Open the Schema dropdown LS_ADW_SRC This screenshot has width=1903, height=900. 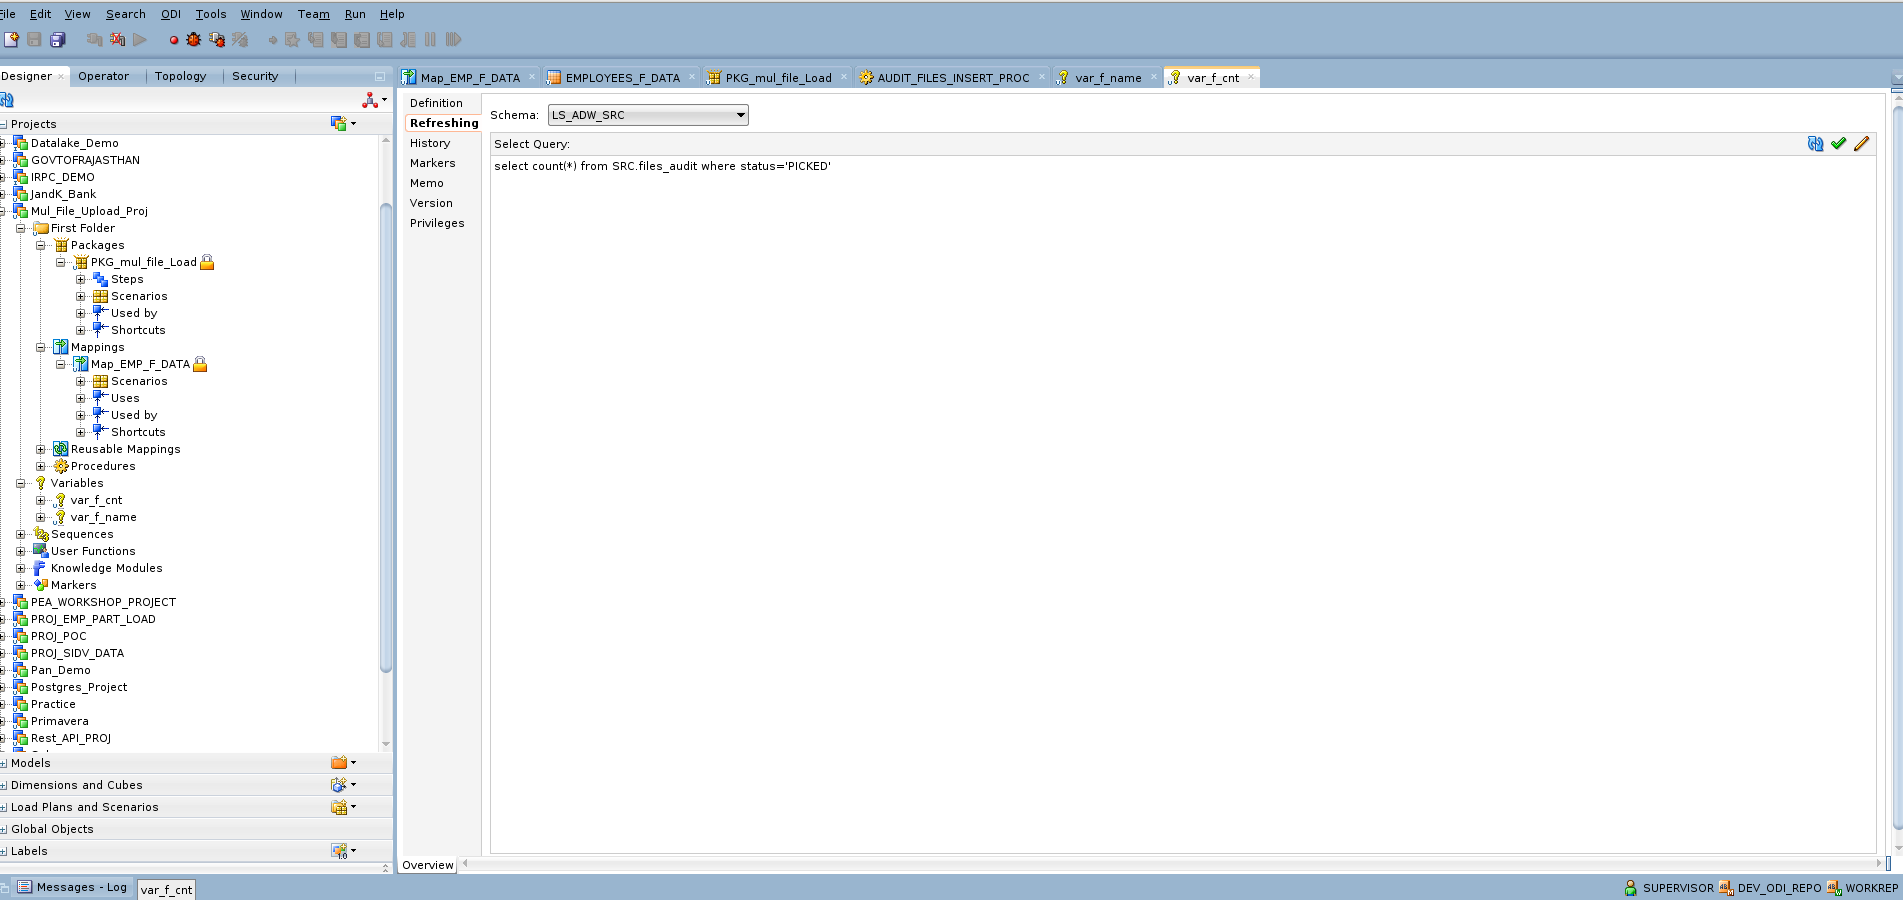pyautogui.click(x=648, y=115)
